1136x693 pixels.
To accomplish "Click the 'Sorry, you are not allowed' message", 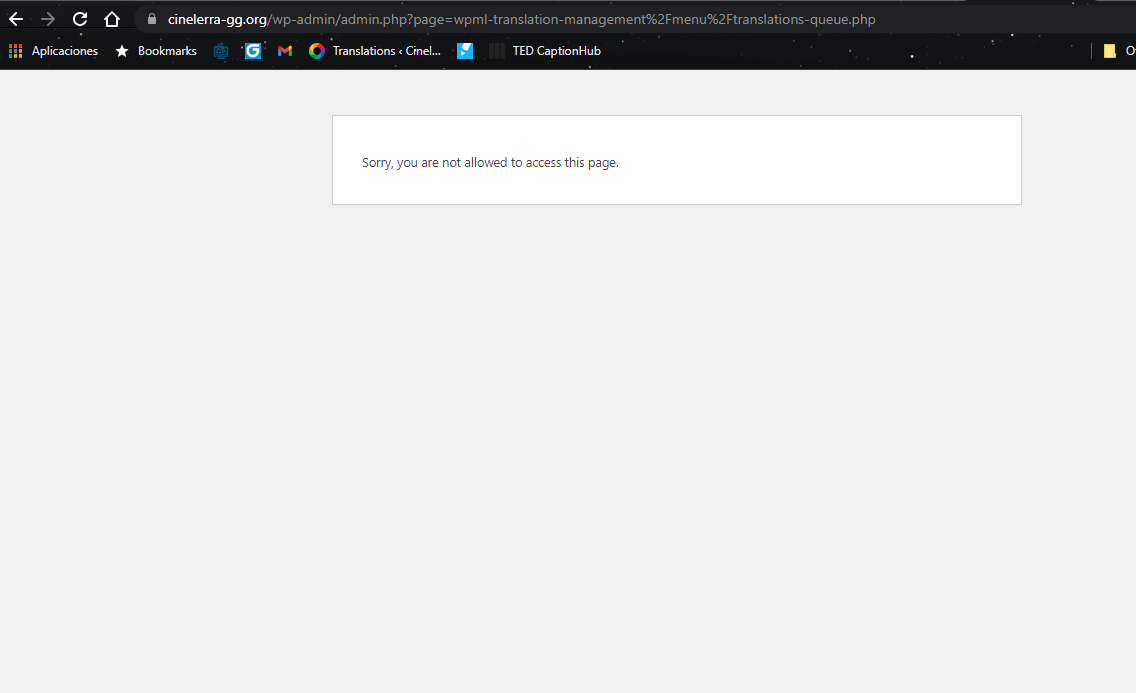I will [x=490, y=162].
